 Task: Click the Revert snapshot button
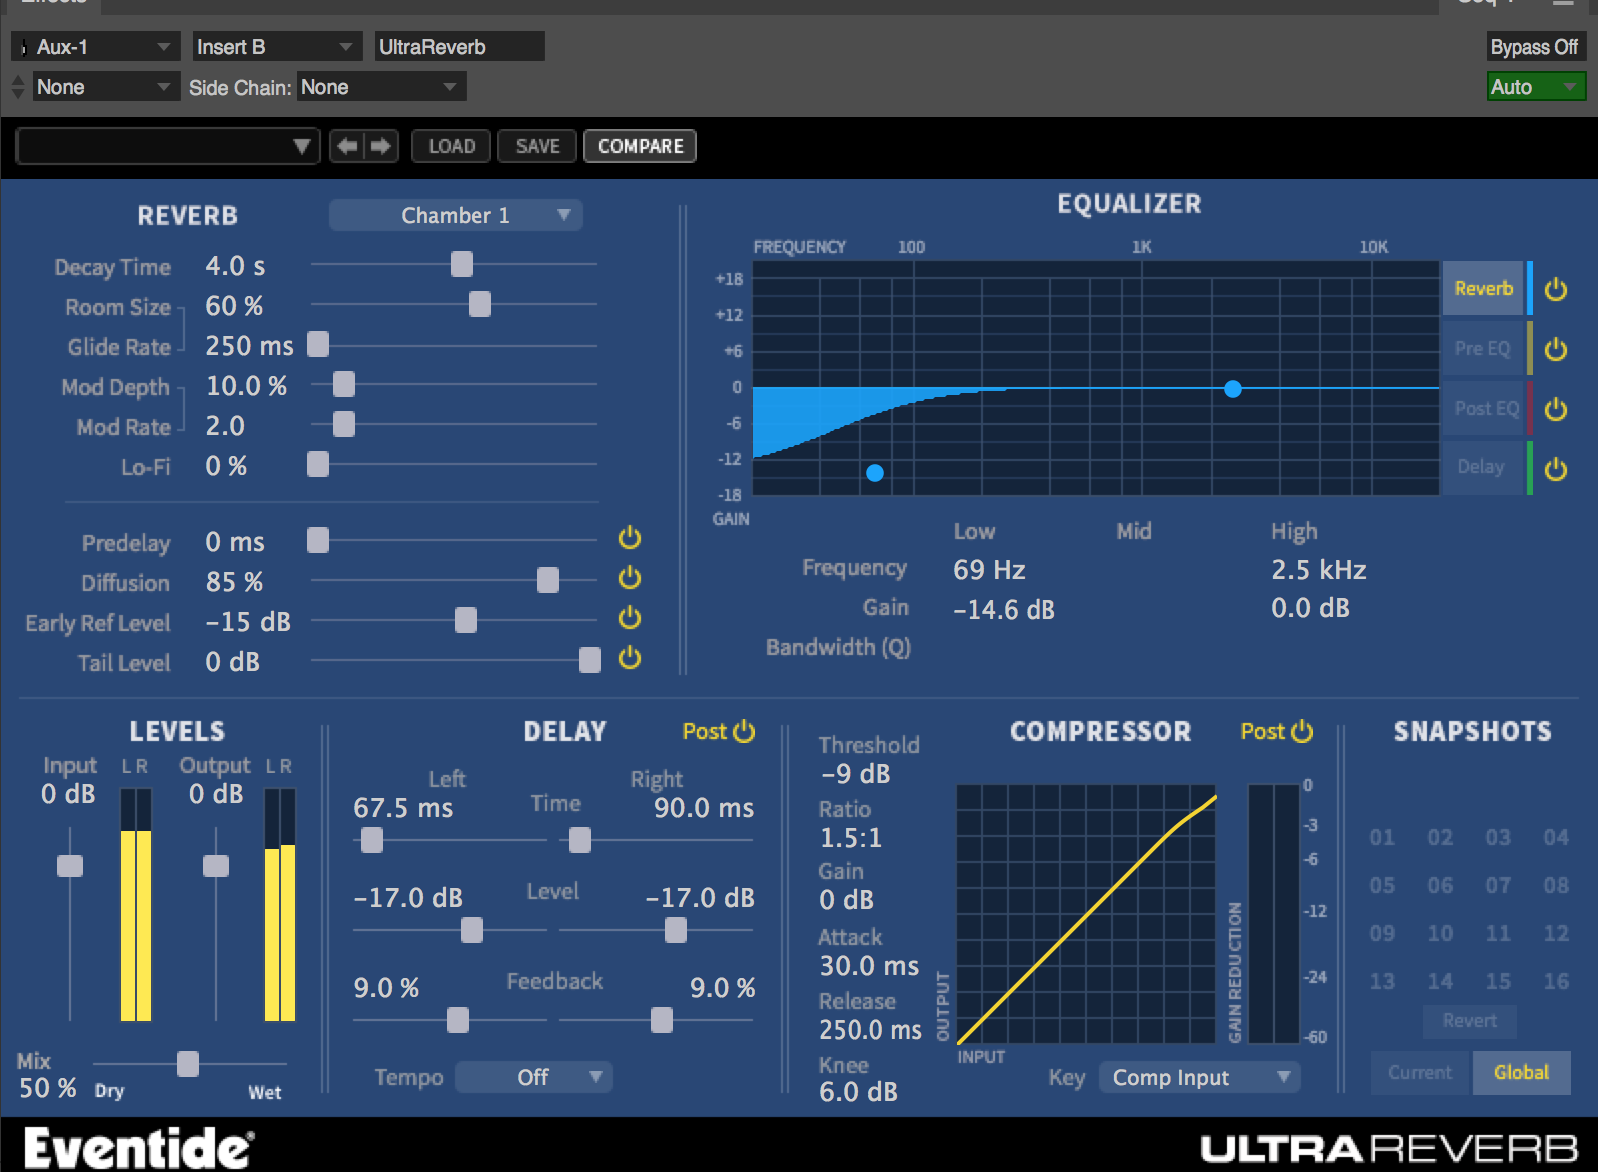point(1470,1021)
